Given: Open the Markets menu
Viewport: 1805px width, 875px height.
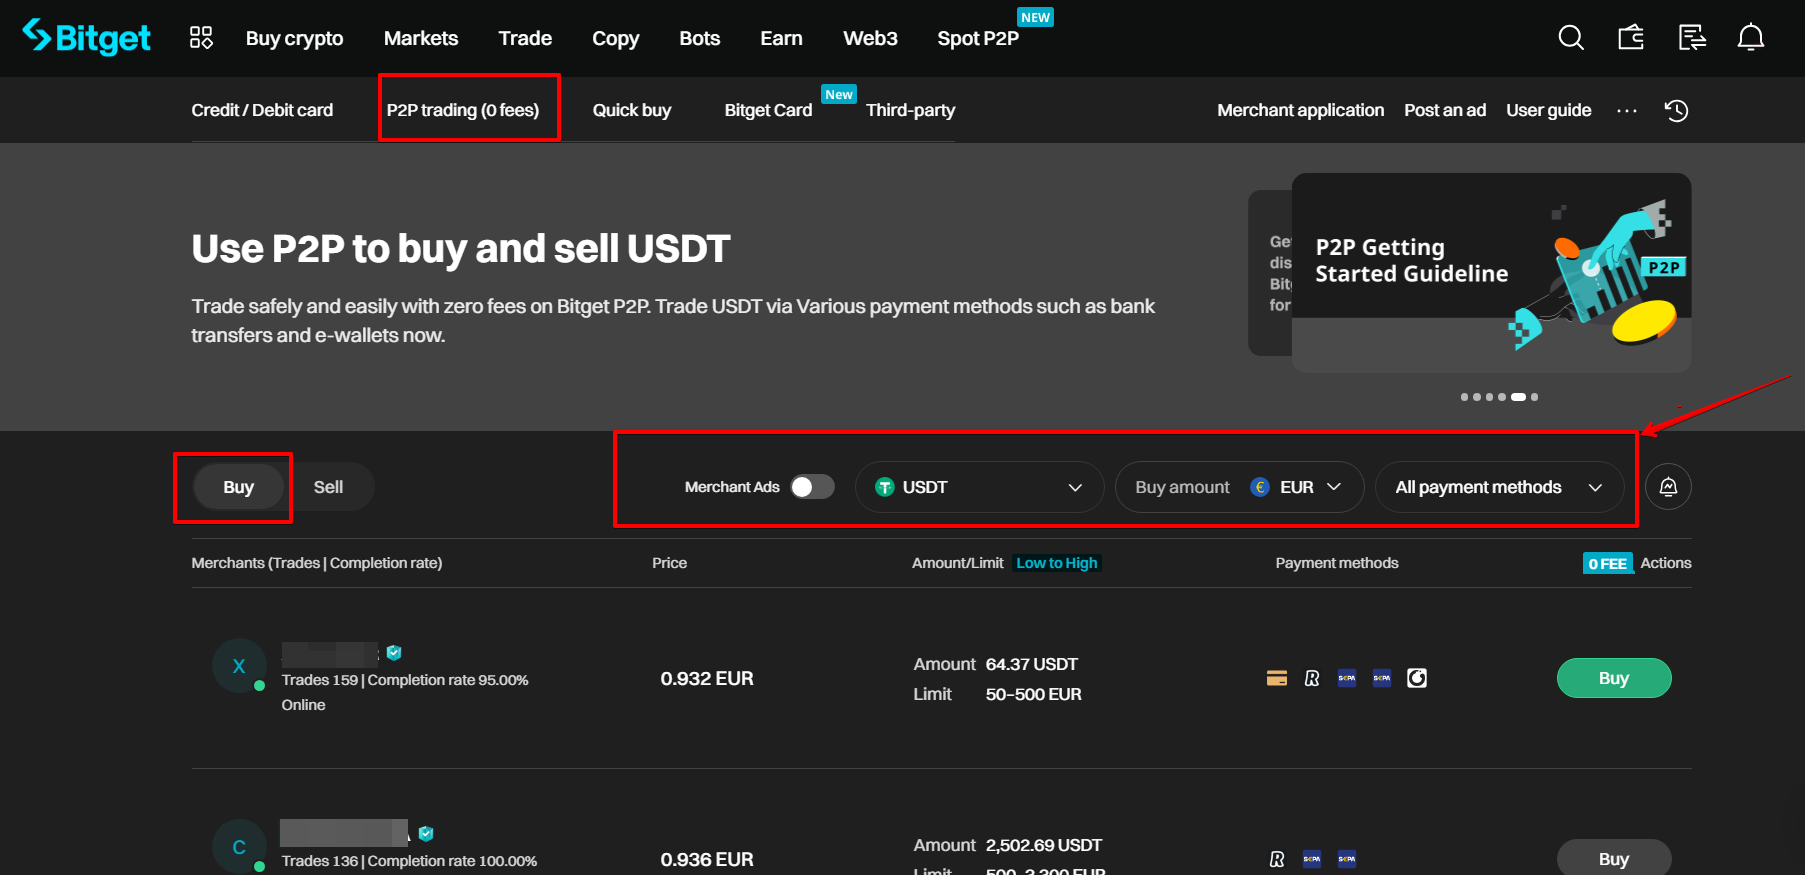Looking at the screenshot, I should [421, 38].
